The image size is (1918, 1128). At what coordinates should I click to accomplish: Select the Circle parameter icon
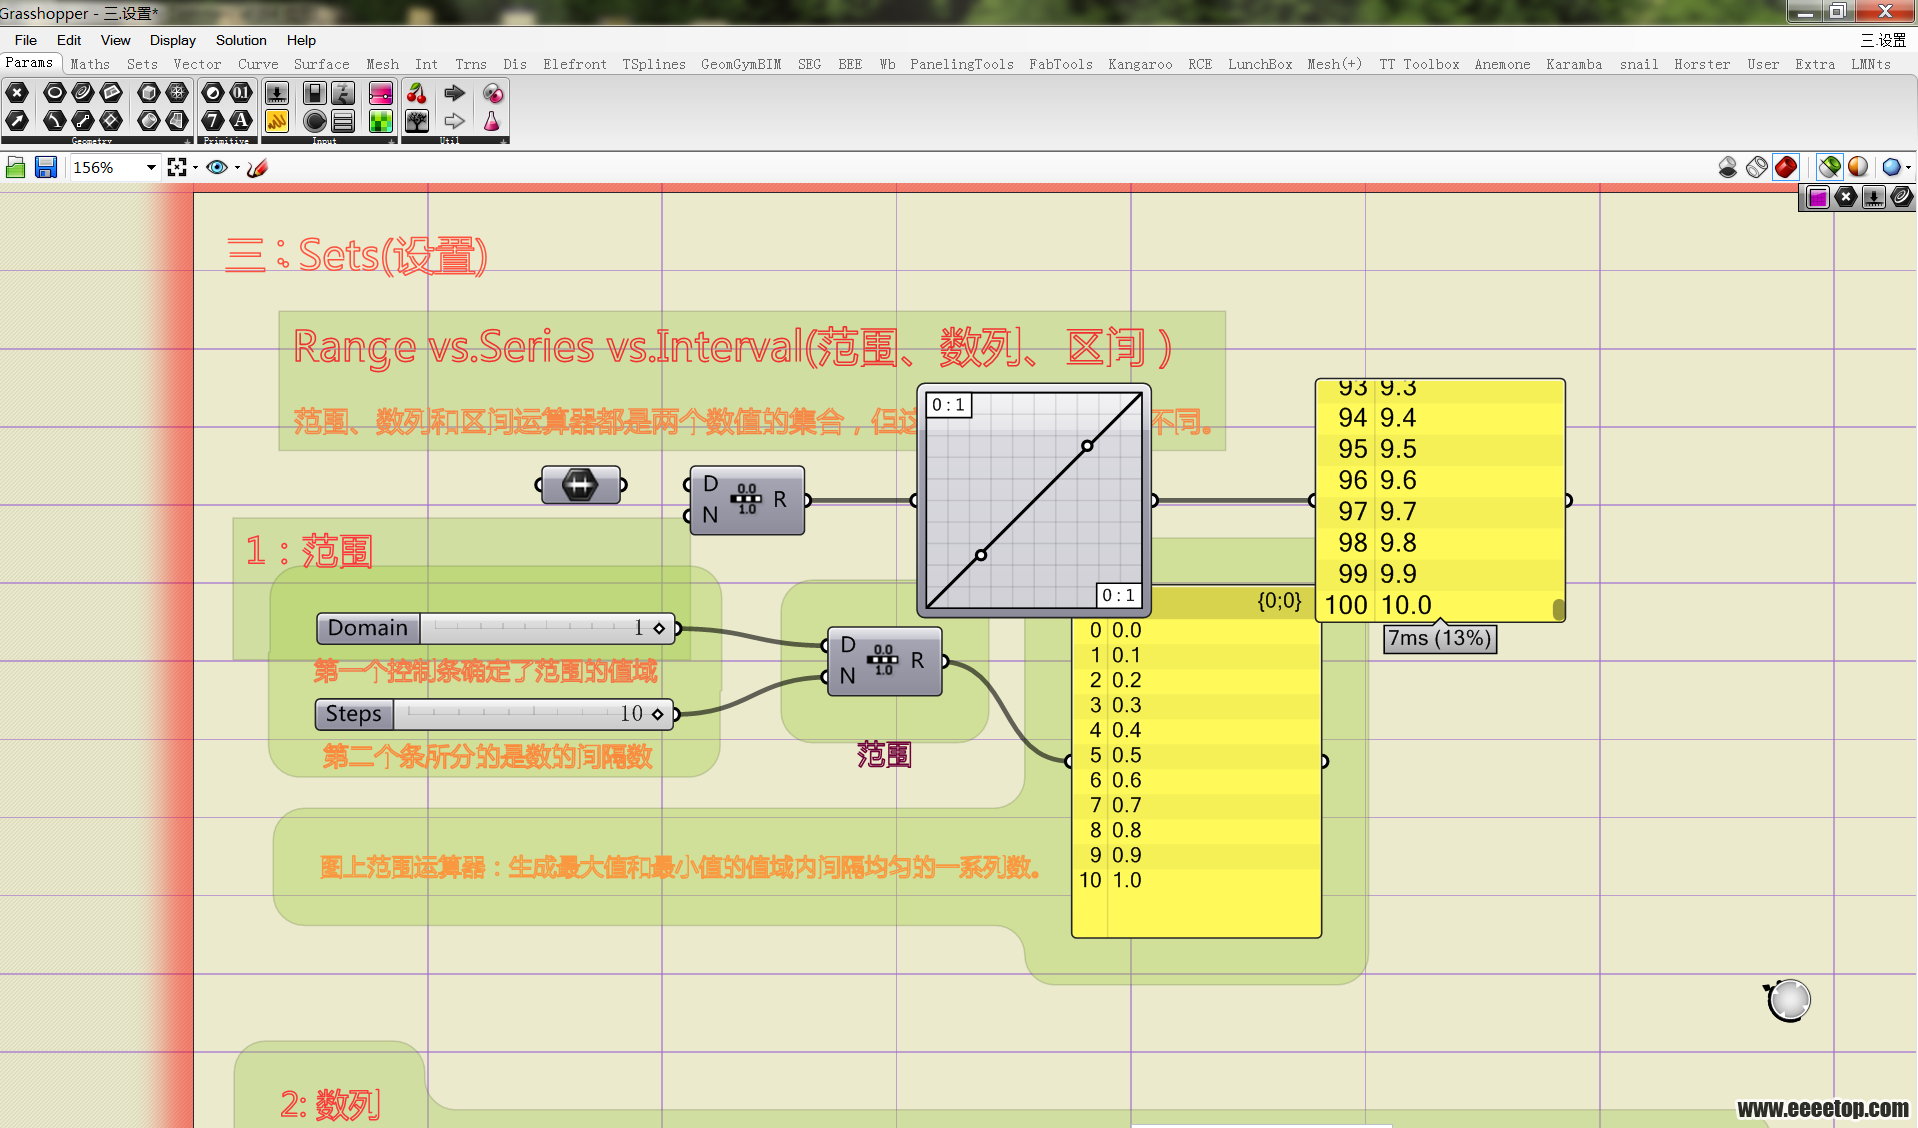click(55, 94)
